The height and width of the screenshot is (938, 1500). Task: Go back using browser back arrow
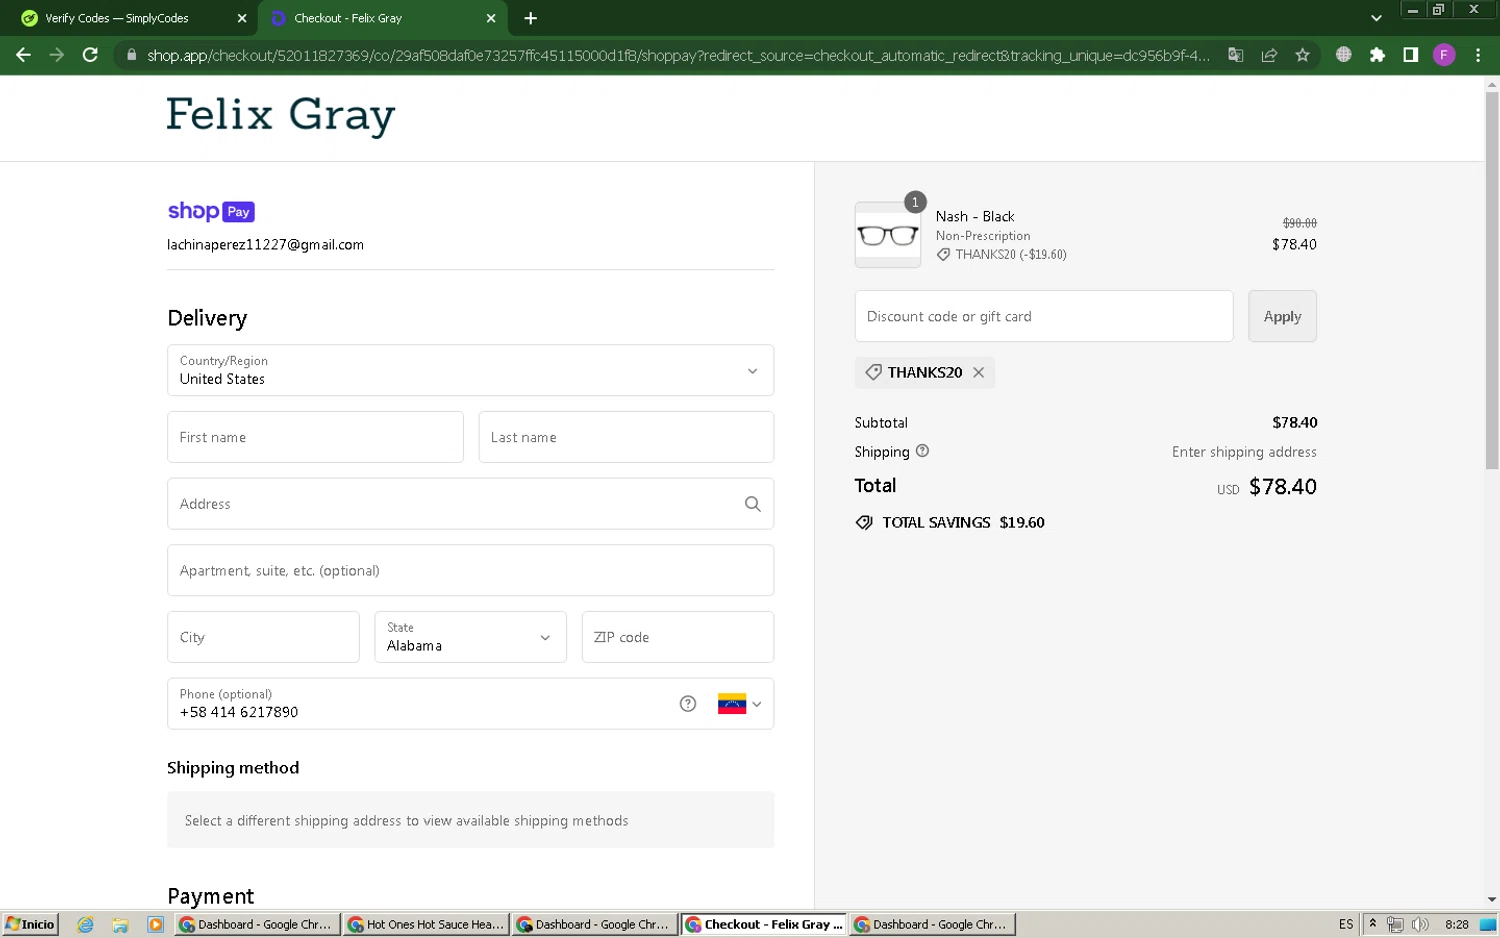point(23,55)
